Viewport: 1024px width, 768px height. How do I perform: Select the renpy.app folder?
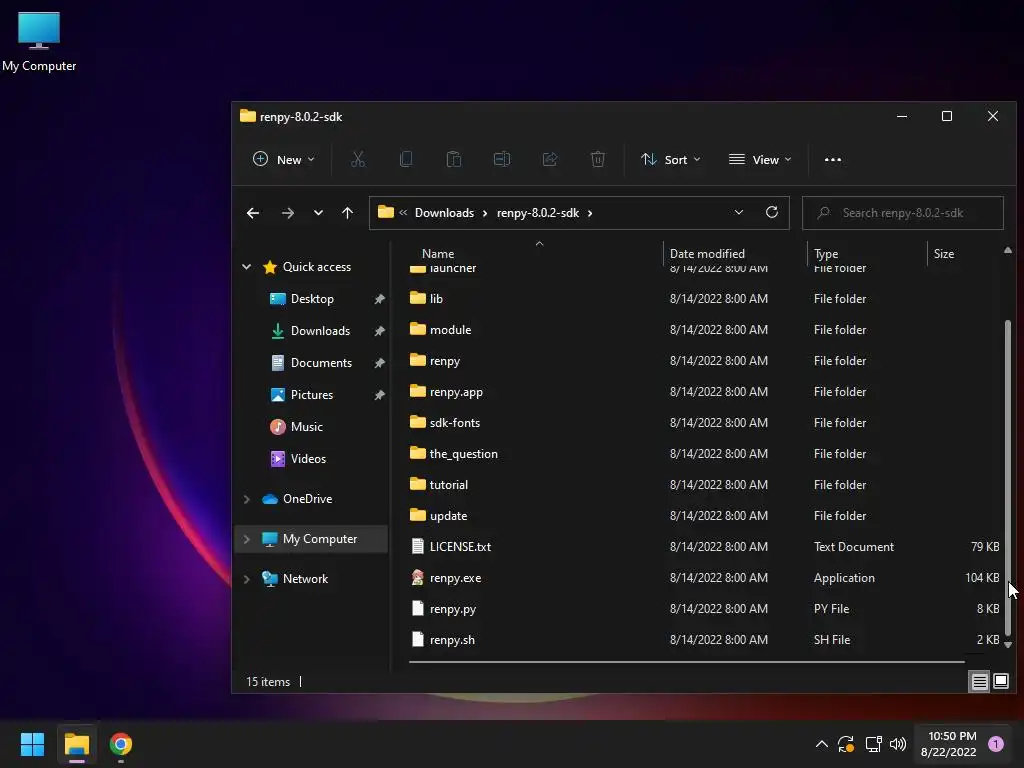click(x=456, y=392)
